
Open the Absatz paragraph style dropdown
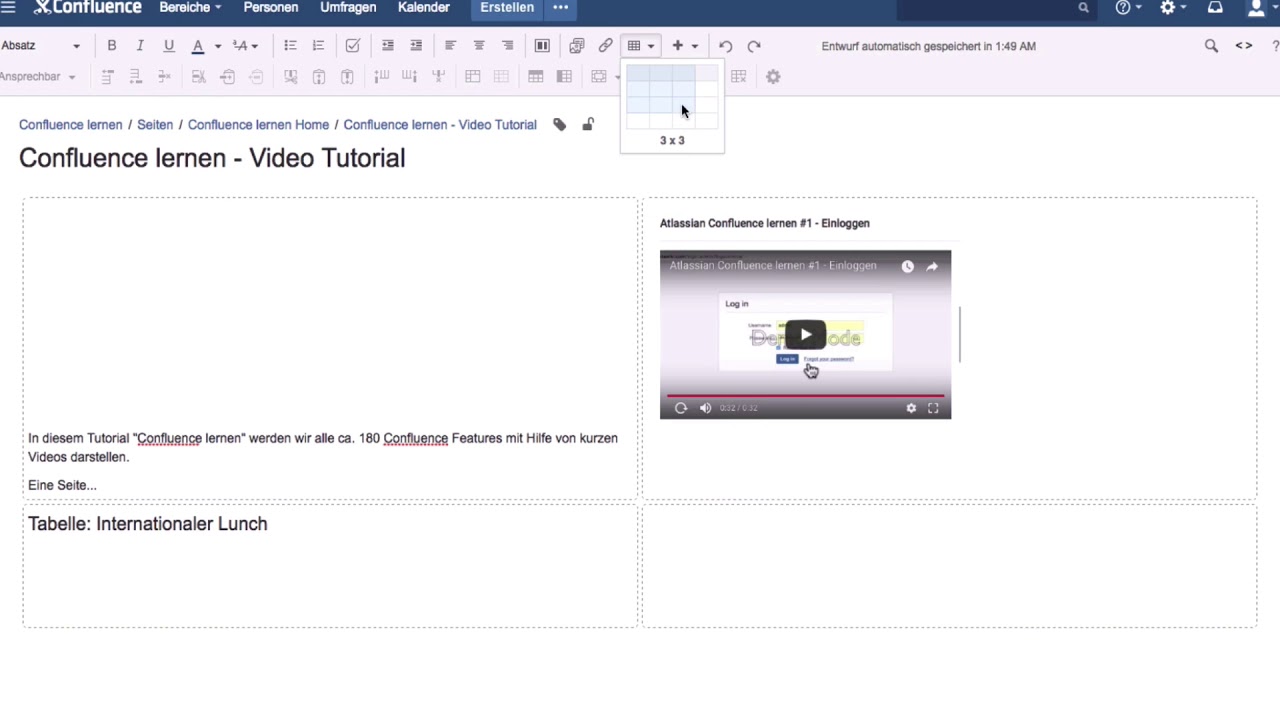pos(40,46)
